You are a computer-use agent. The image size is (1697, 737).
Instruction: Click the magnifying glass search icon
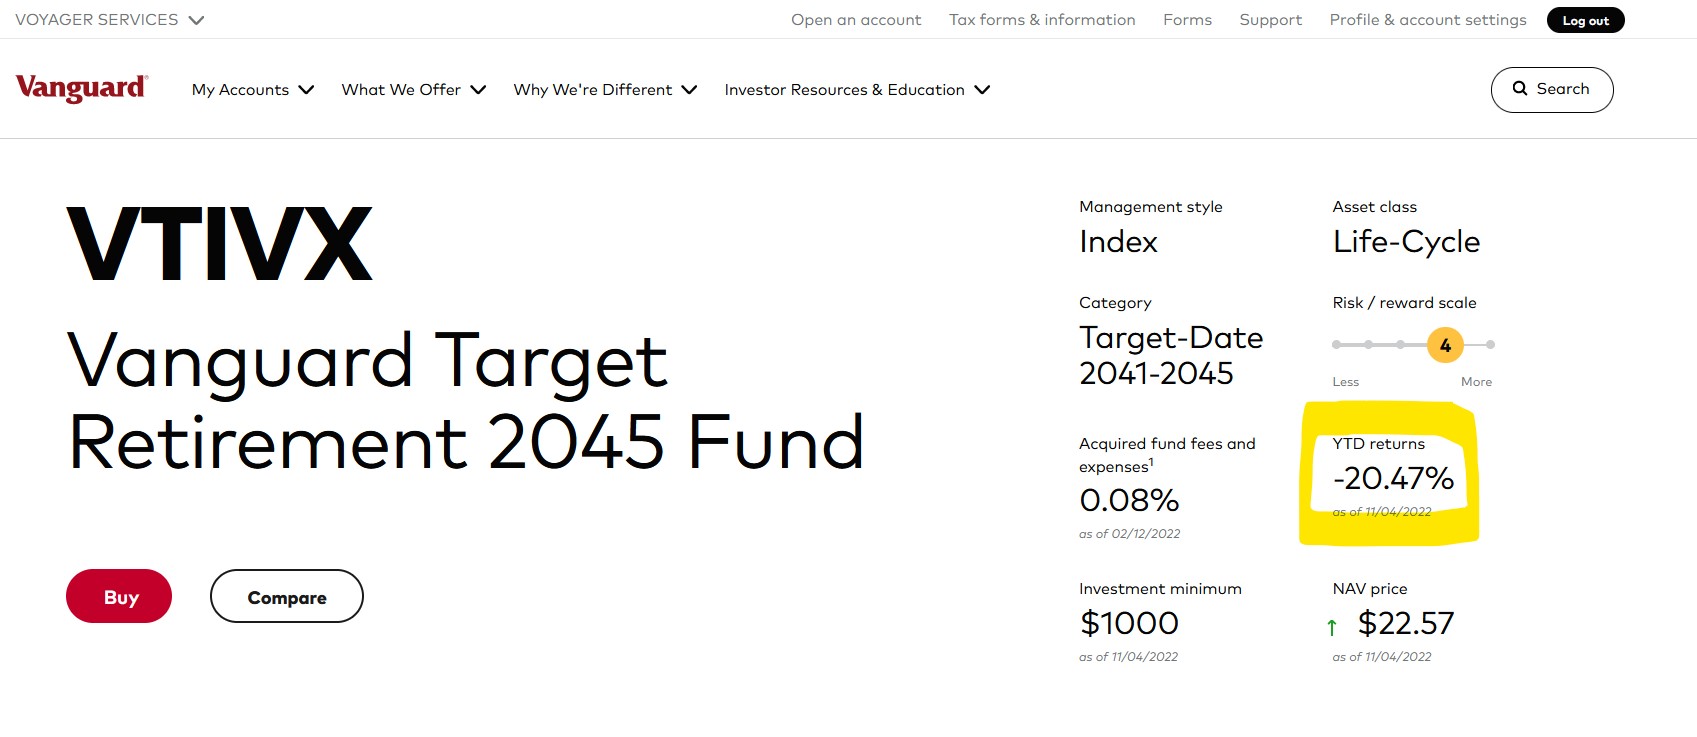1520,89
